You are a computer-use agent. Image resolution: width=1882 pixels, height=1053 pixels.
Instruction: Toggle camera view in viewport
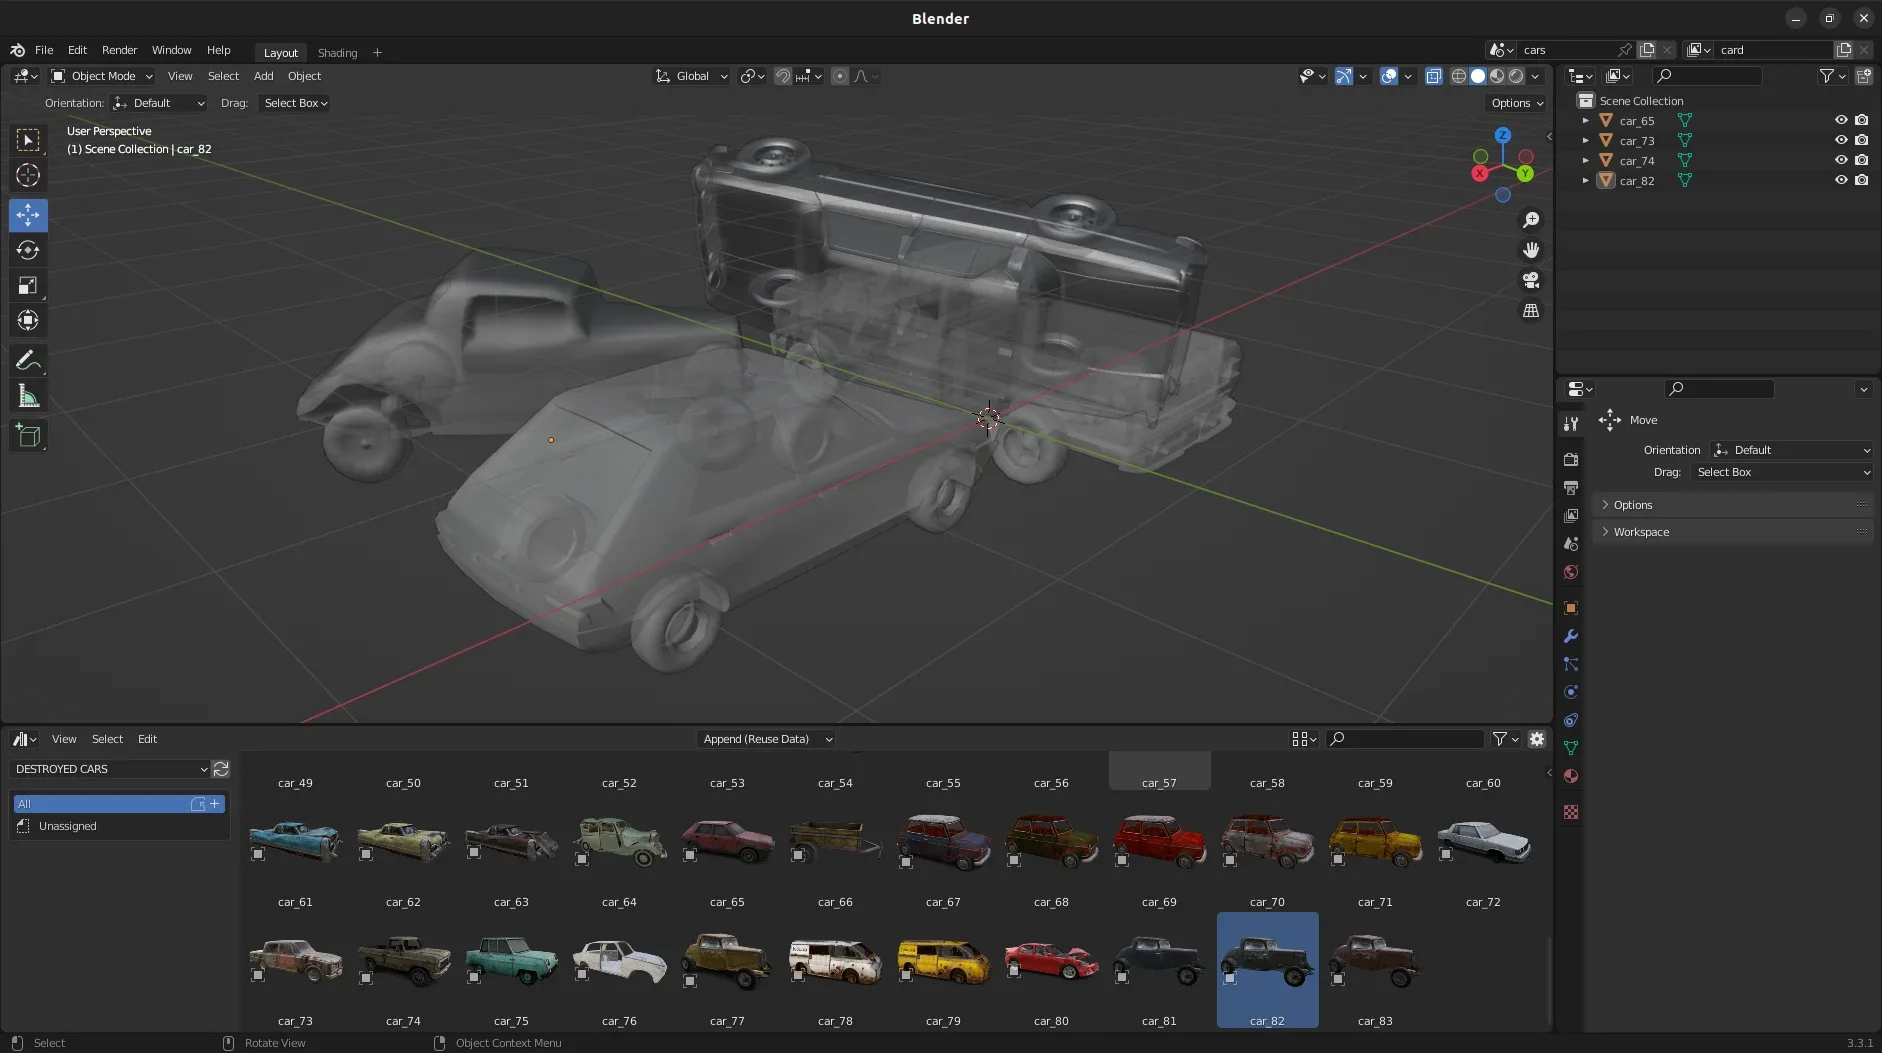[x=1530, y=280]
